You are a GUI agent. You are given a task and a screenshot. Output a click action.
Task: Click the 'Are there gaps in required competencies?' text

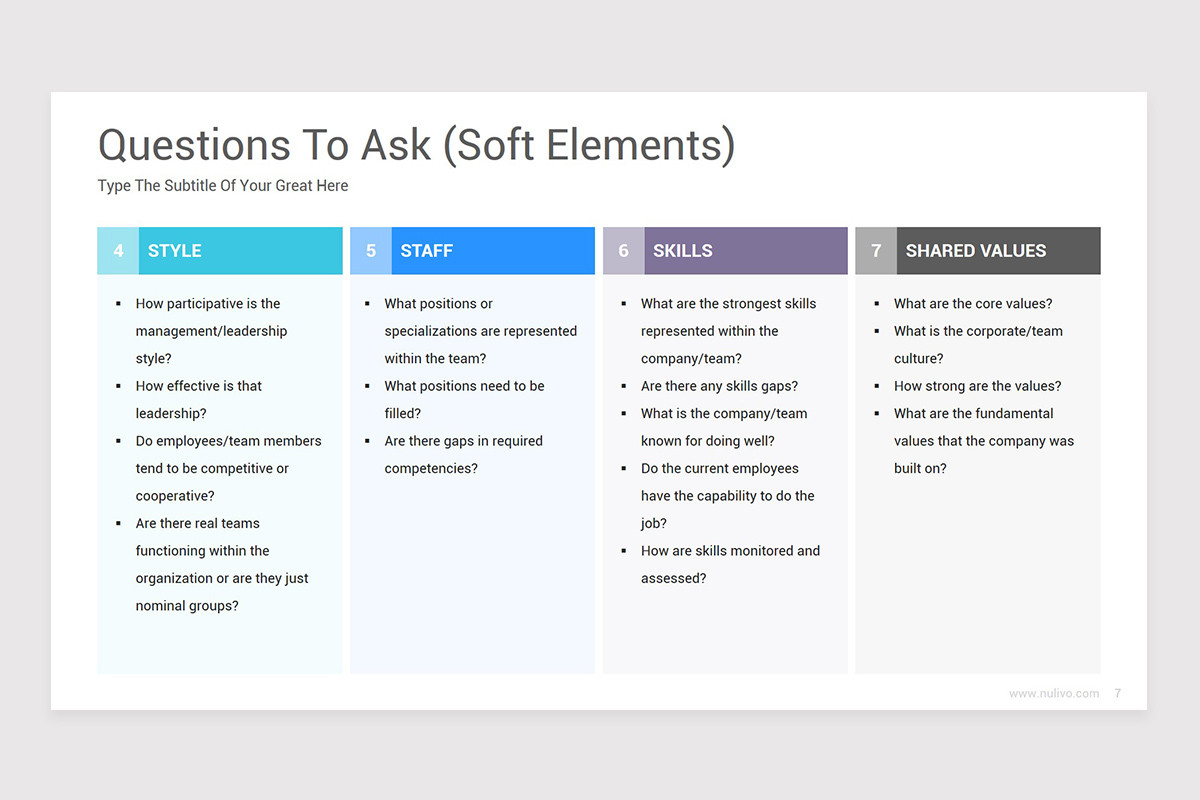click(x=464, y=455)
